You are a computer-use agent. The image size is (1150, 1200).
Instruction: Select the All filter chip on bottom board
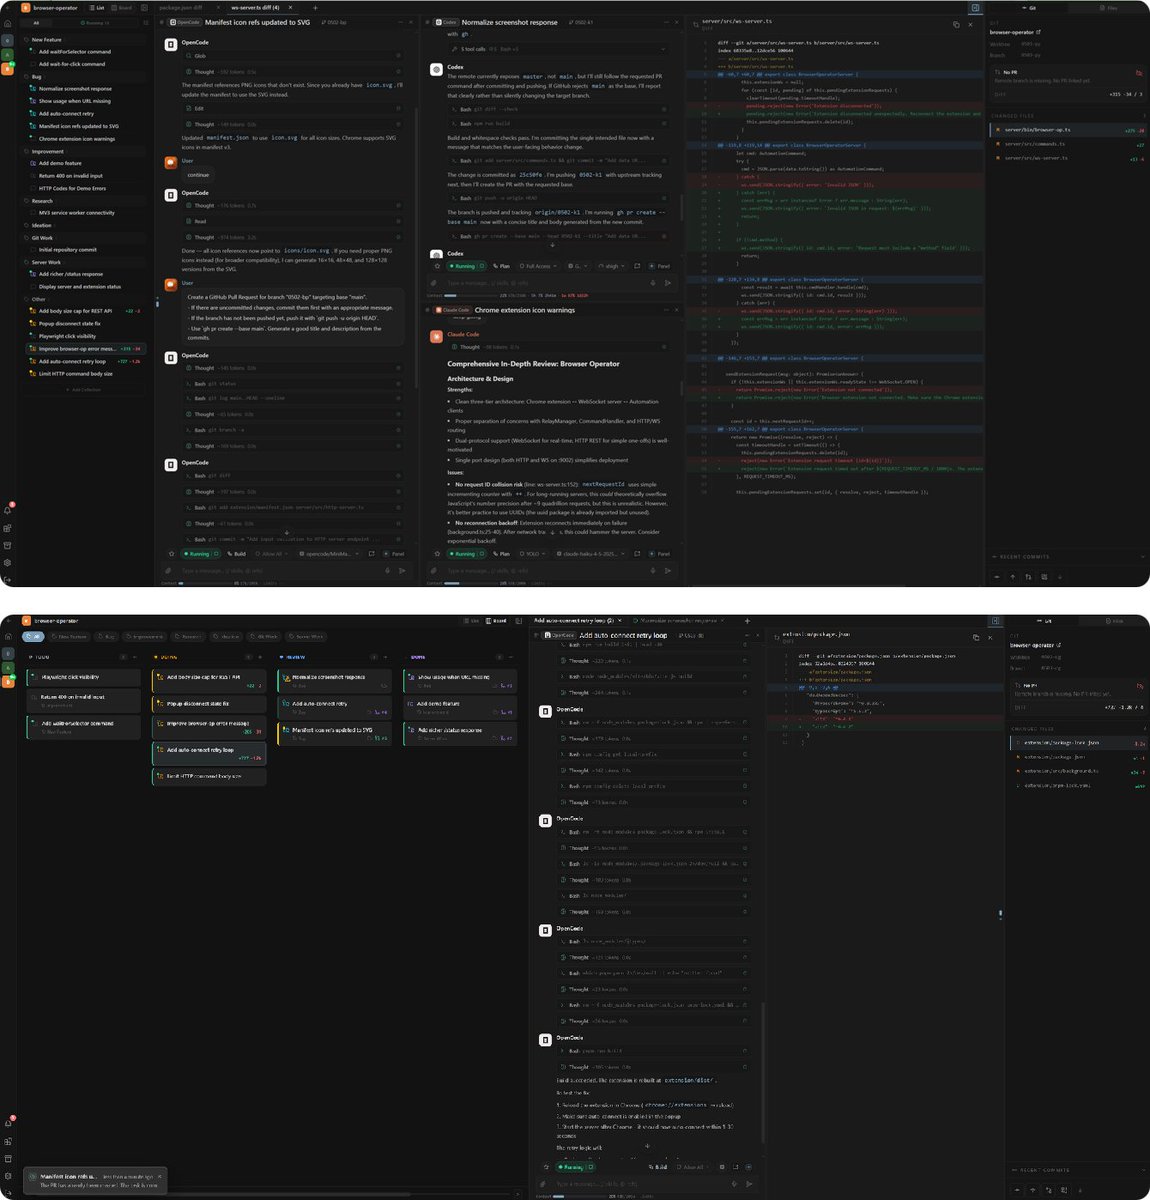click(x=34, y=636)
